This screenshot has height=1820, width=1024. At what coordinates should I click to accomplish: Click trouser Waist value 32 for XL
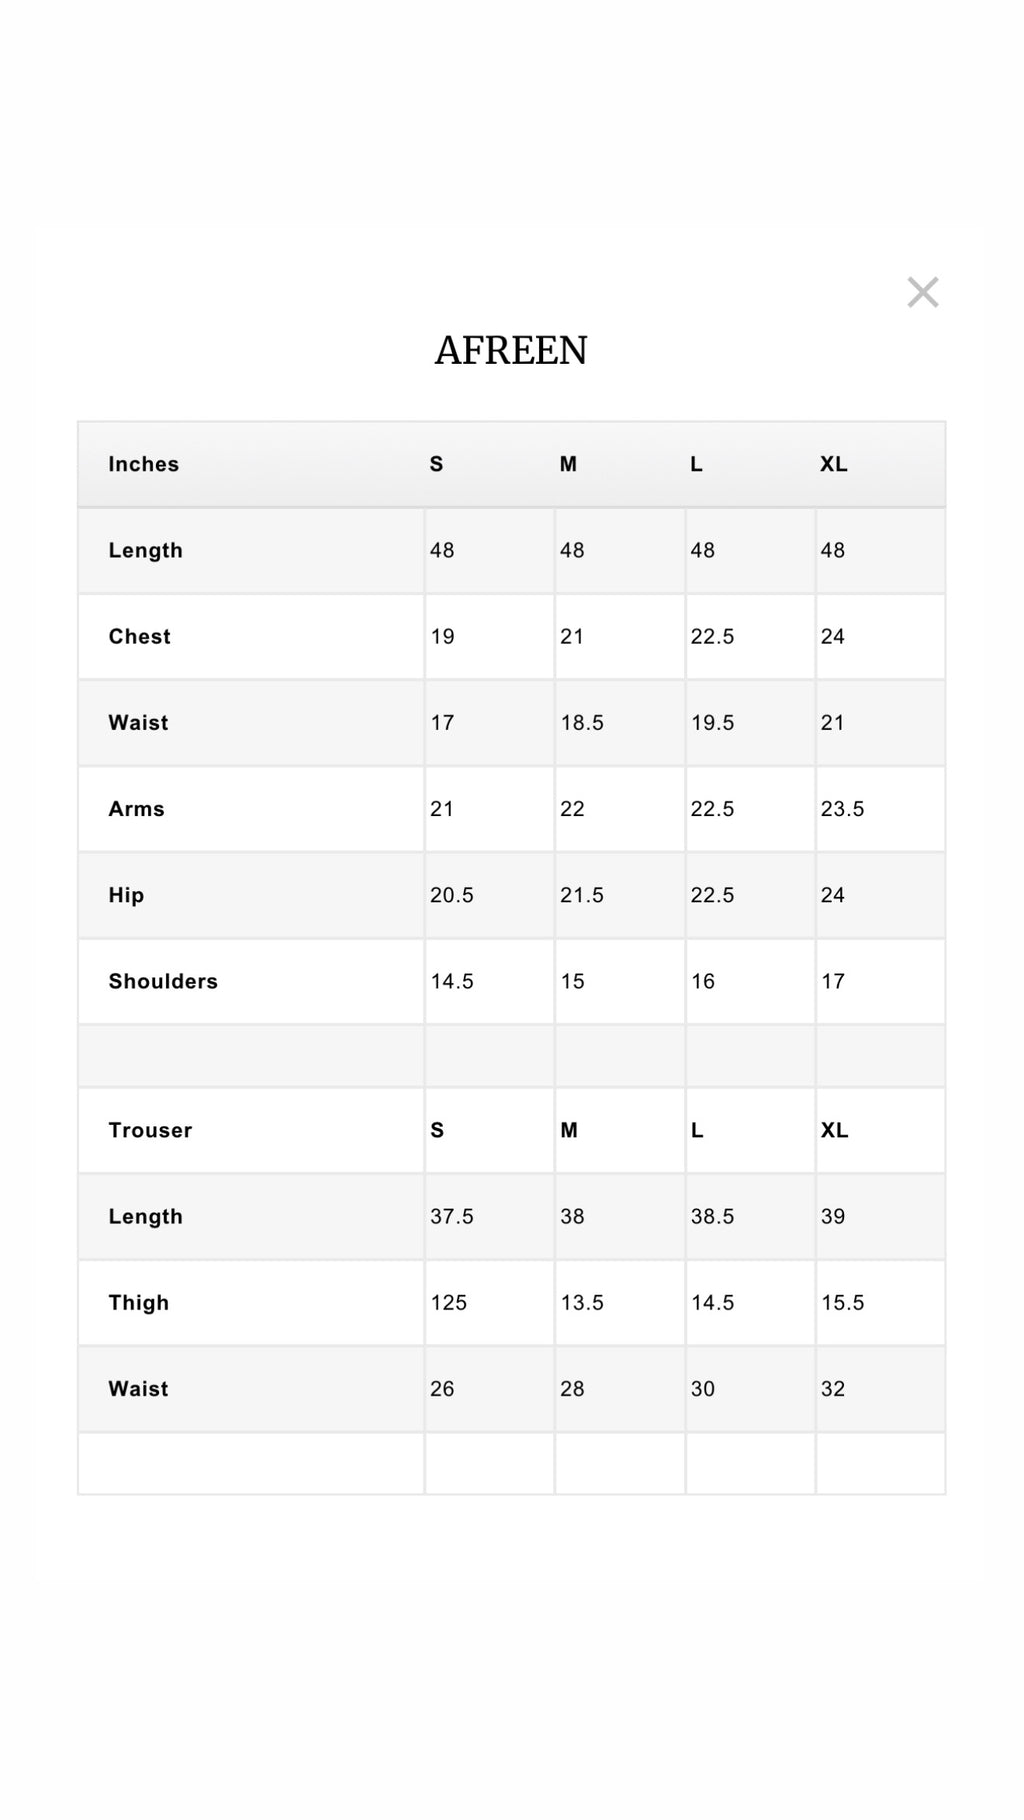[833, 1389]
